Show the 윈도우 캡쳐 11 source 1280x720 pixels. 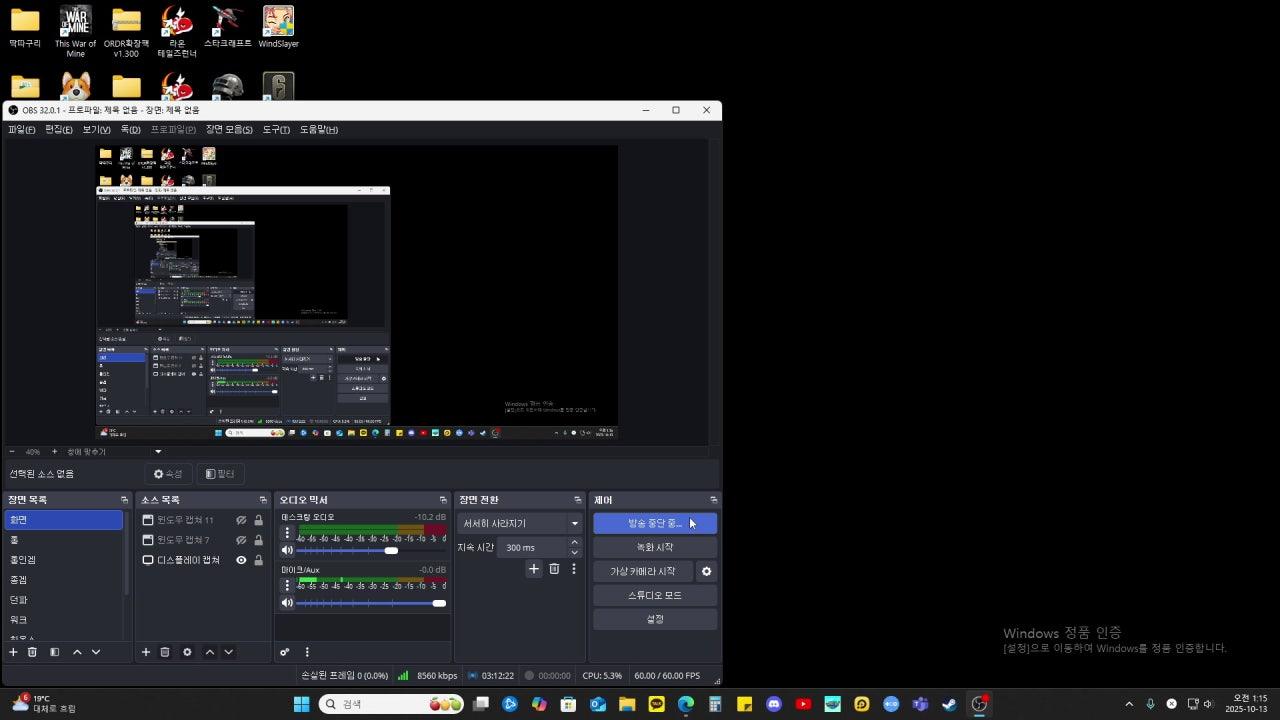(241, 520)
